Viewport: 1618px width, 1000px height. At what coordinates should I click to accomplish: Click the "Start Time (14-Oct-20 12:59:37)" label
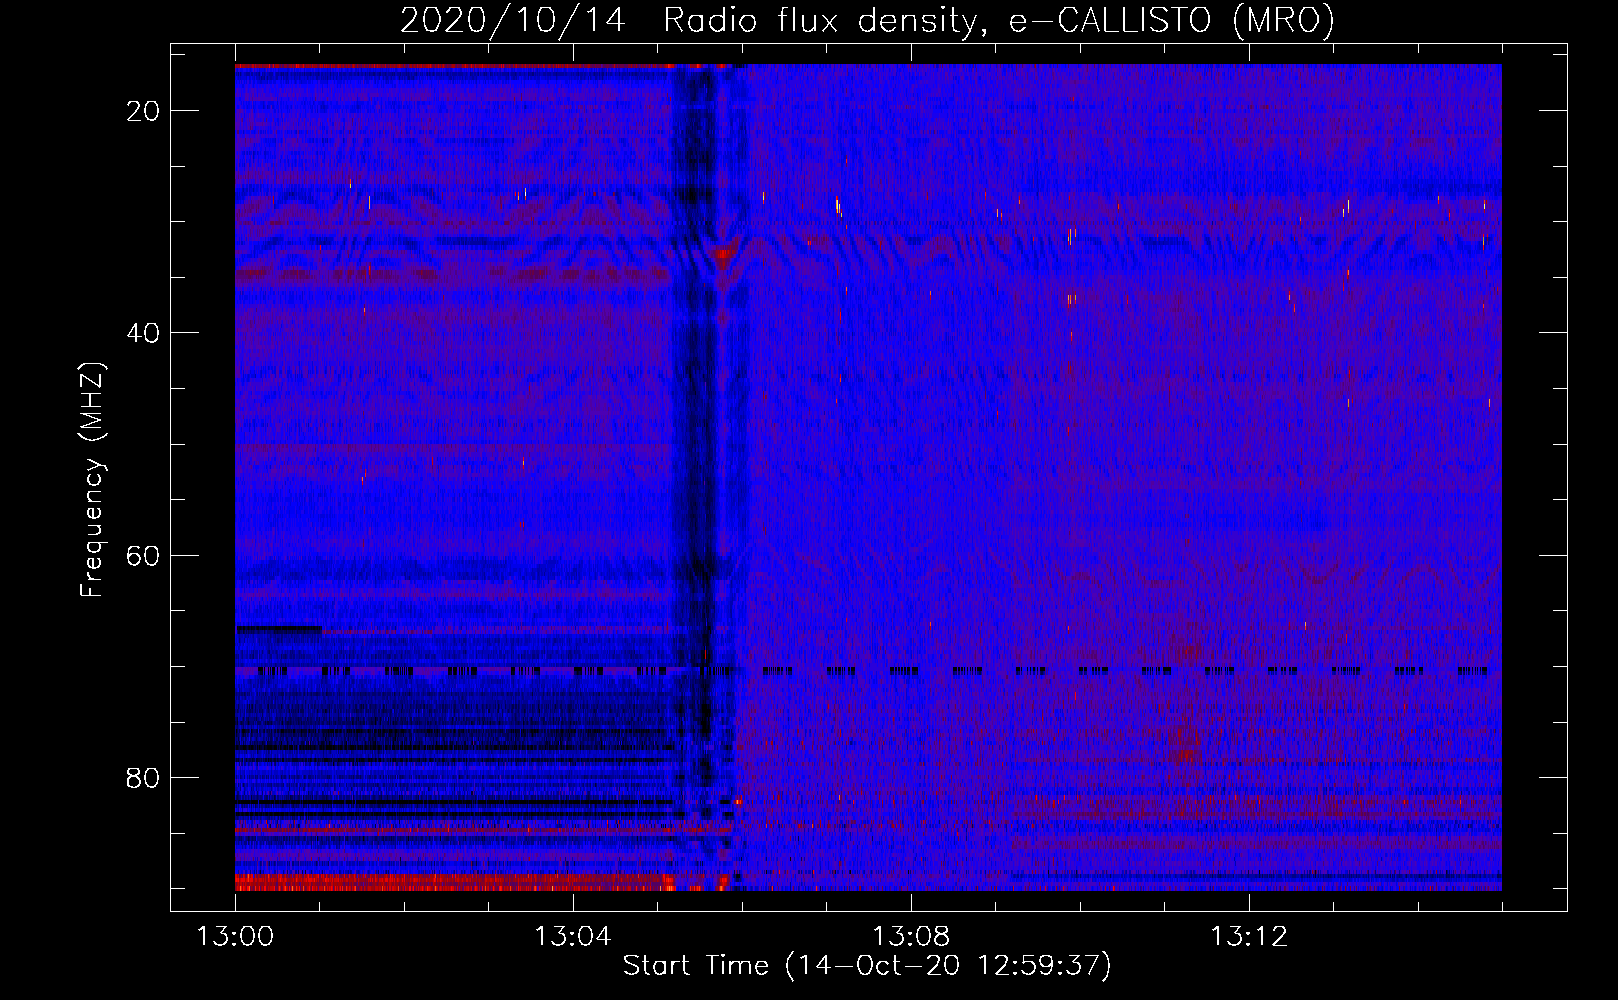coord(867,966)
